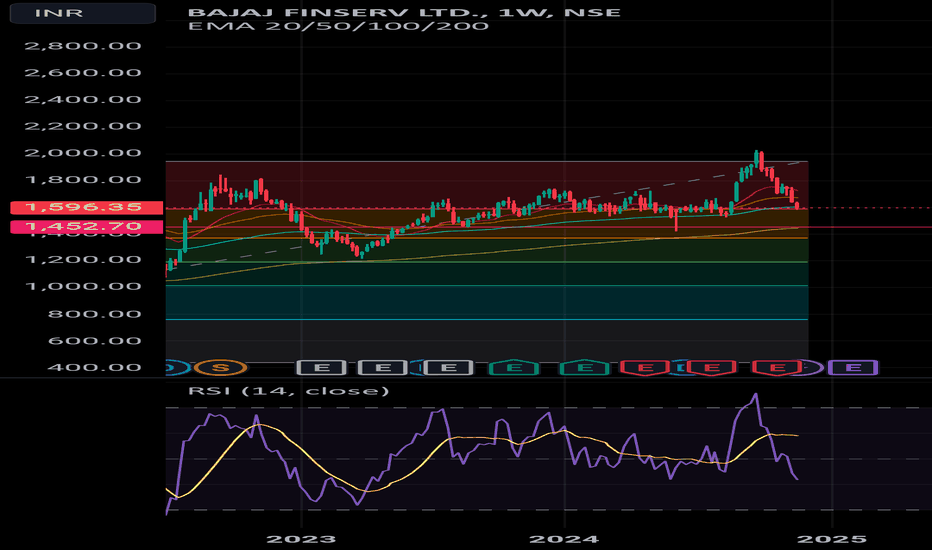The width and height of the screenshot is (932, 550).
Task: Click the second gray E earnings marker
Action: click(383, 368)
